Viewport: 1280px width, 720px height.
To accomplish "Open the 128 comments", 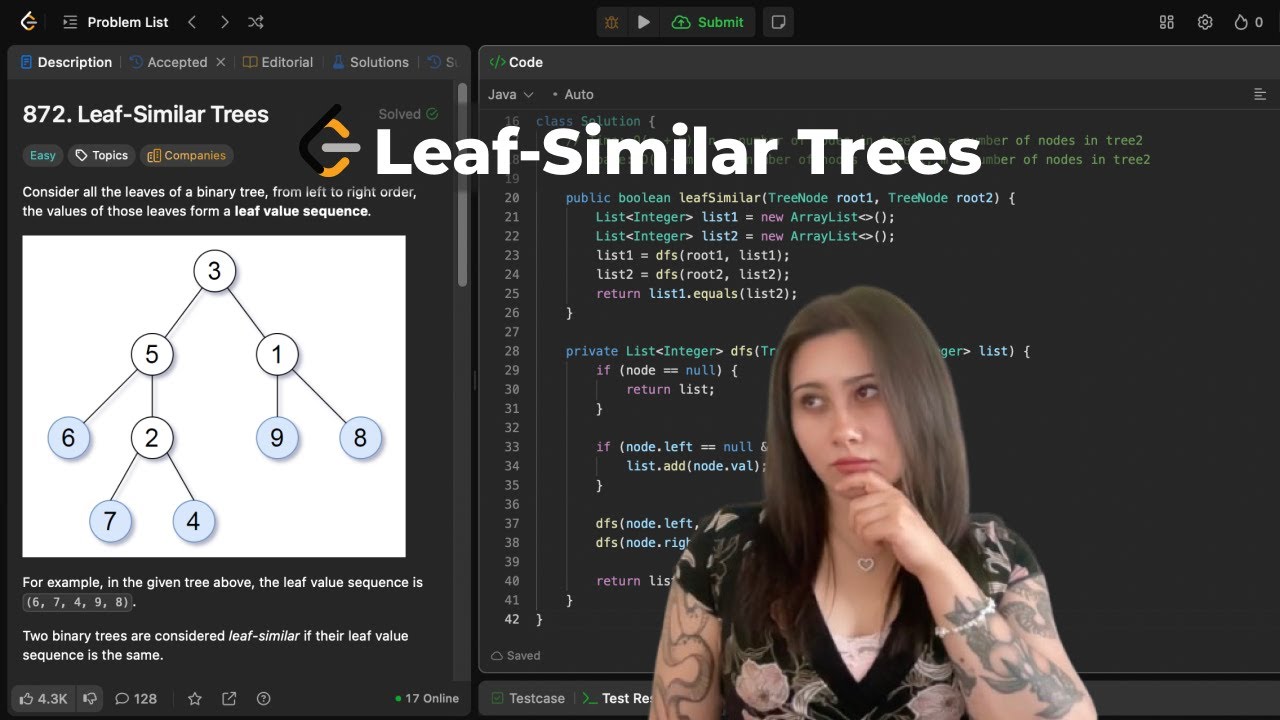I will (136, 698).
